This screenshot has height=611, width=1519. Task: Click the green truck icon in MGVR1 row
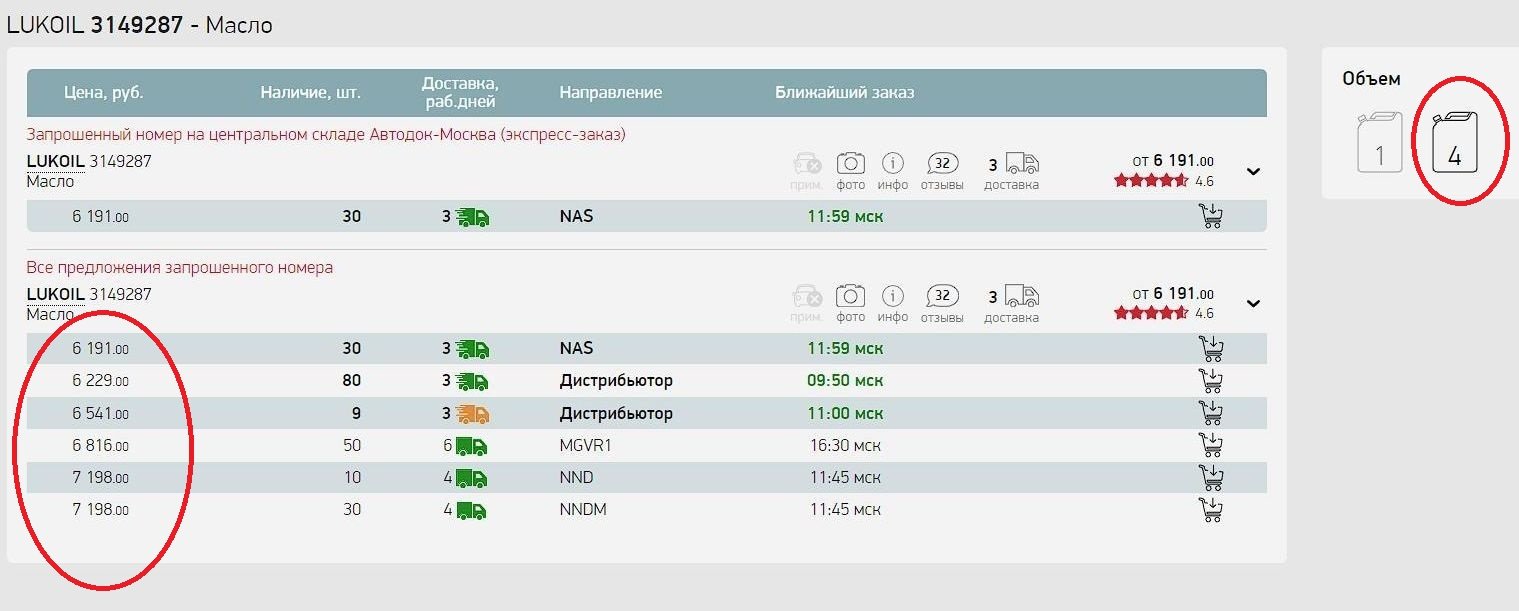pyautogui.click(x=472, y=446)
